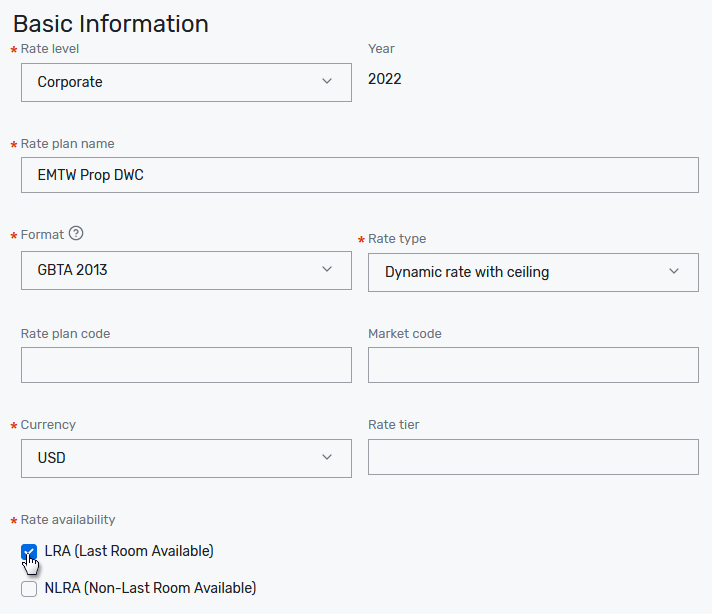Click inside the Rate plan code field
The width and height of the screenshot is (712, 614).
[186, 365]
